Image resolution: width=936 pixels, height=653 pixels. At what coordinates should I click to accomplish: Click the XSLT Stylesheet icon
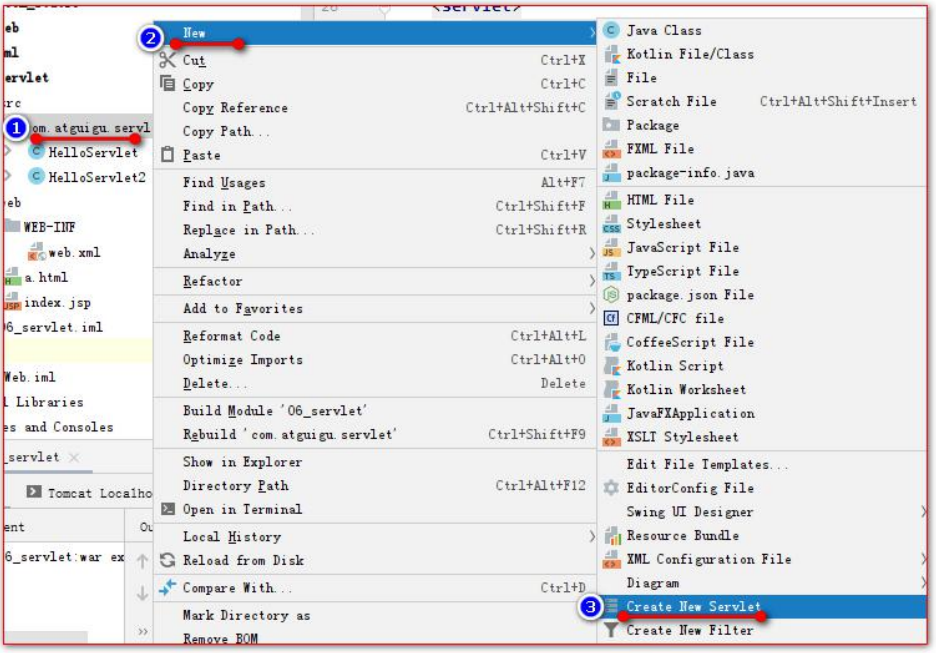(611, 437)
